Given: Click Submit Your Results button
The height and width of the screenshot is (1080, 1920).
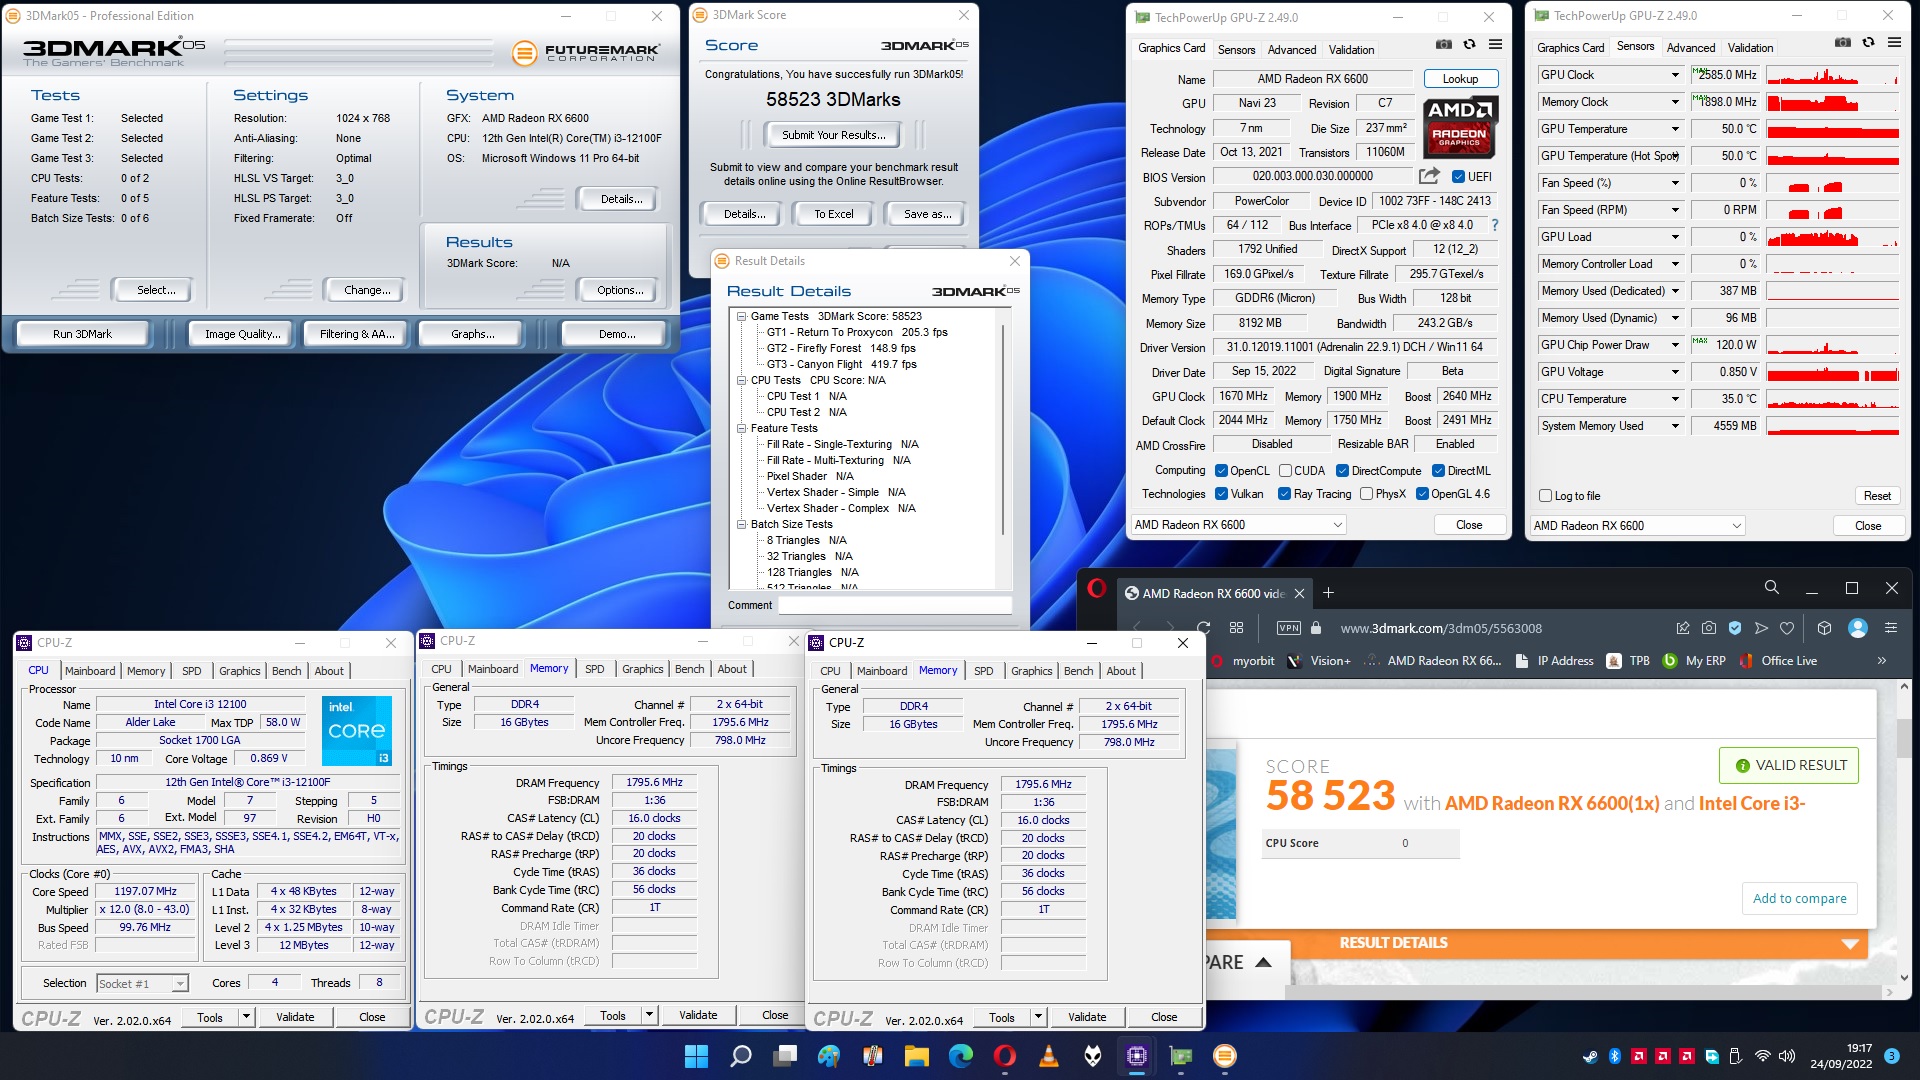Looking at the screenshot, I should (833, 135).
